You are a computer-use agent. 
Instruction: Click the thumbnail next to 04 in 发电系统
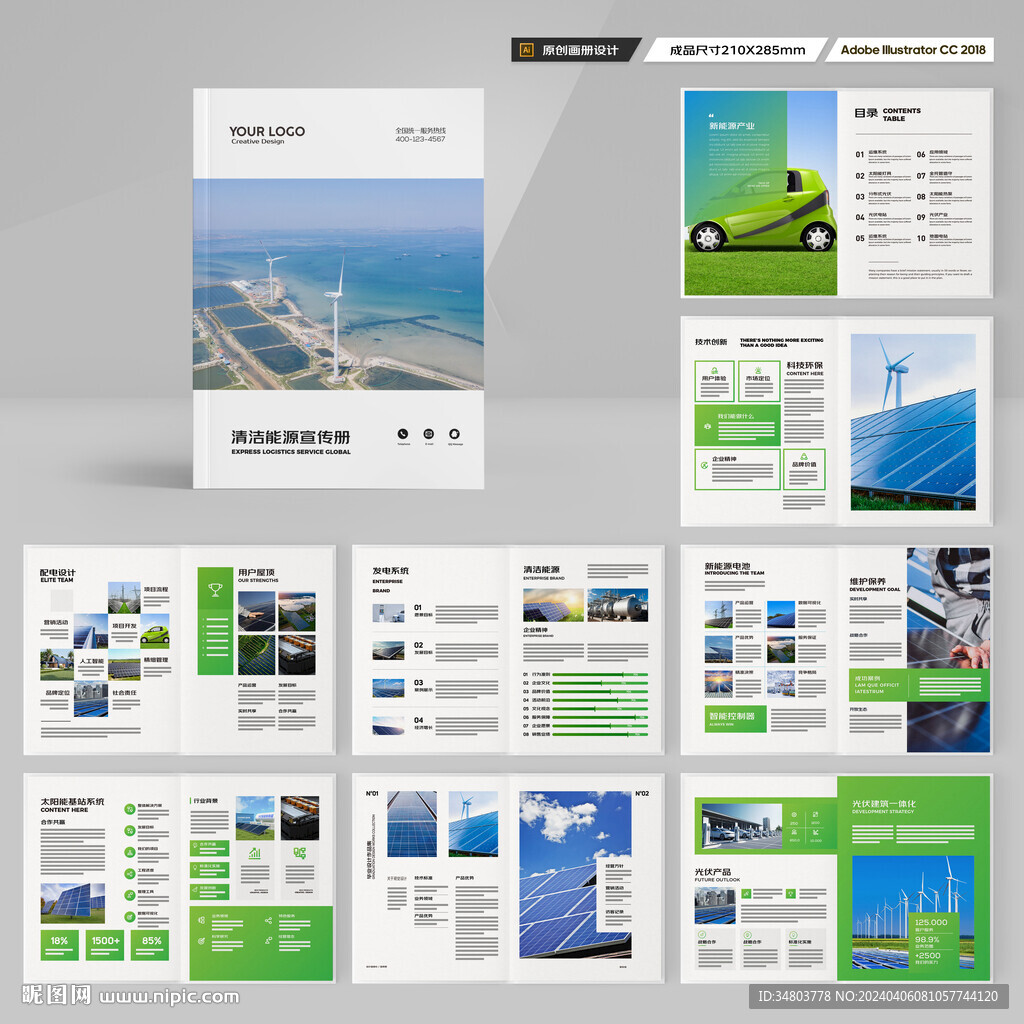[389, 726]
